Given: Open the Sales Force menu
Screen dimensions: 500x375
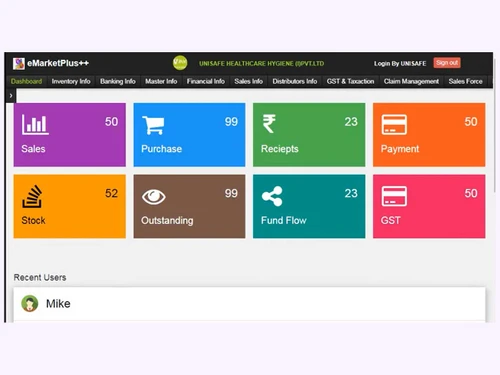Looking at the screenshot, I should coord(465,81).
